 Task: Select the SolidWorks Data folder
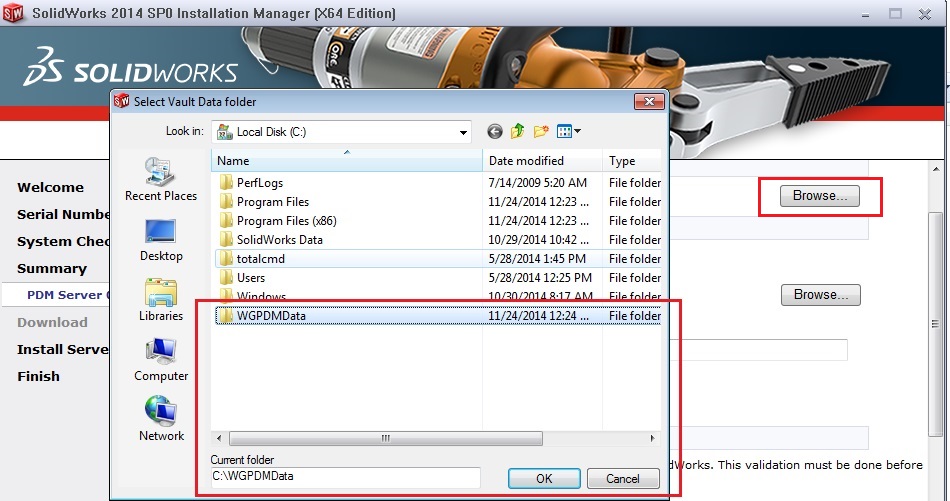click(x=279, y=240)
